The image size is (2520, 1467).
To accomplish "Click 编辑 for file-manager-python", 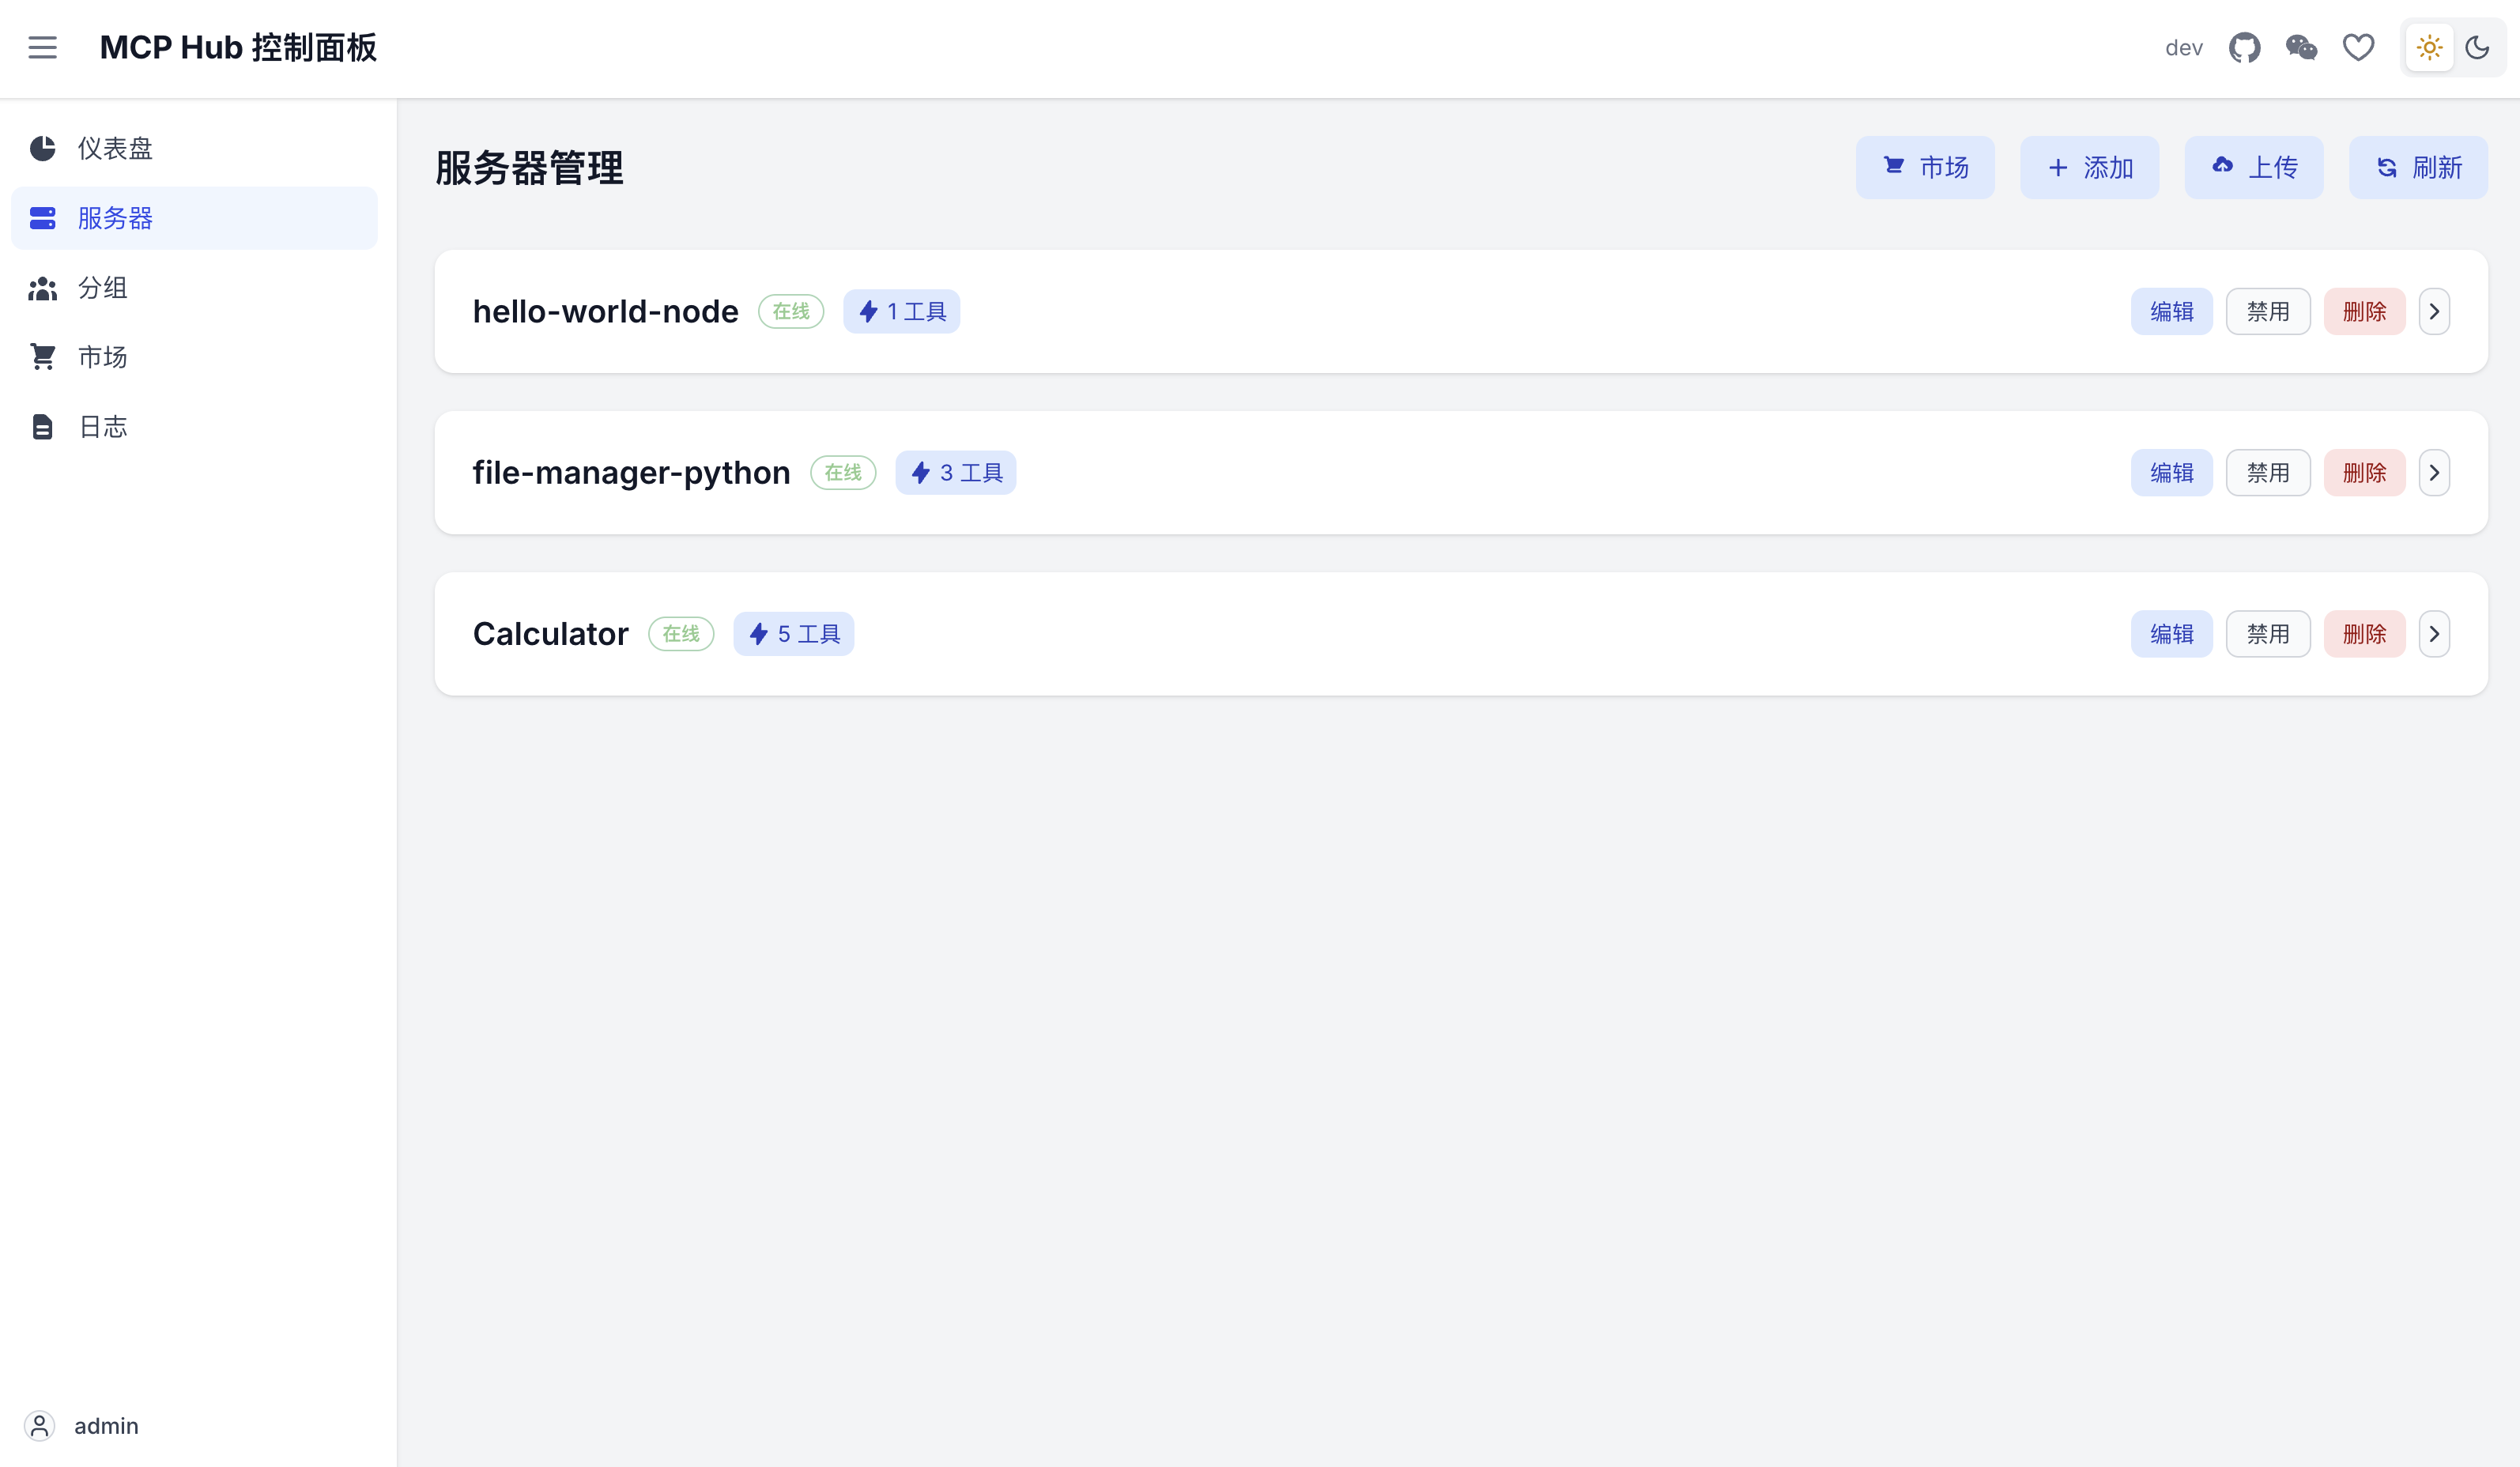I will 2171,472.
